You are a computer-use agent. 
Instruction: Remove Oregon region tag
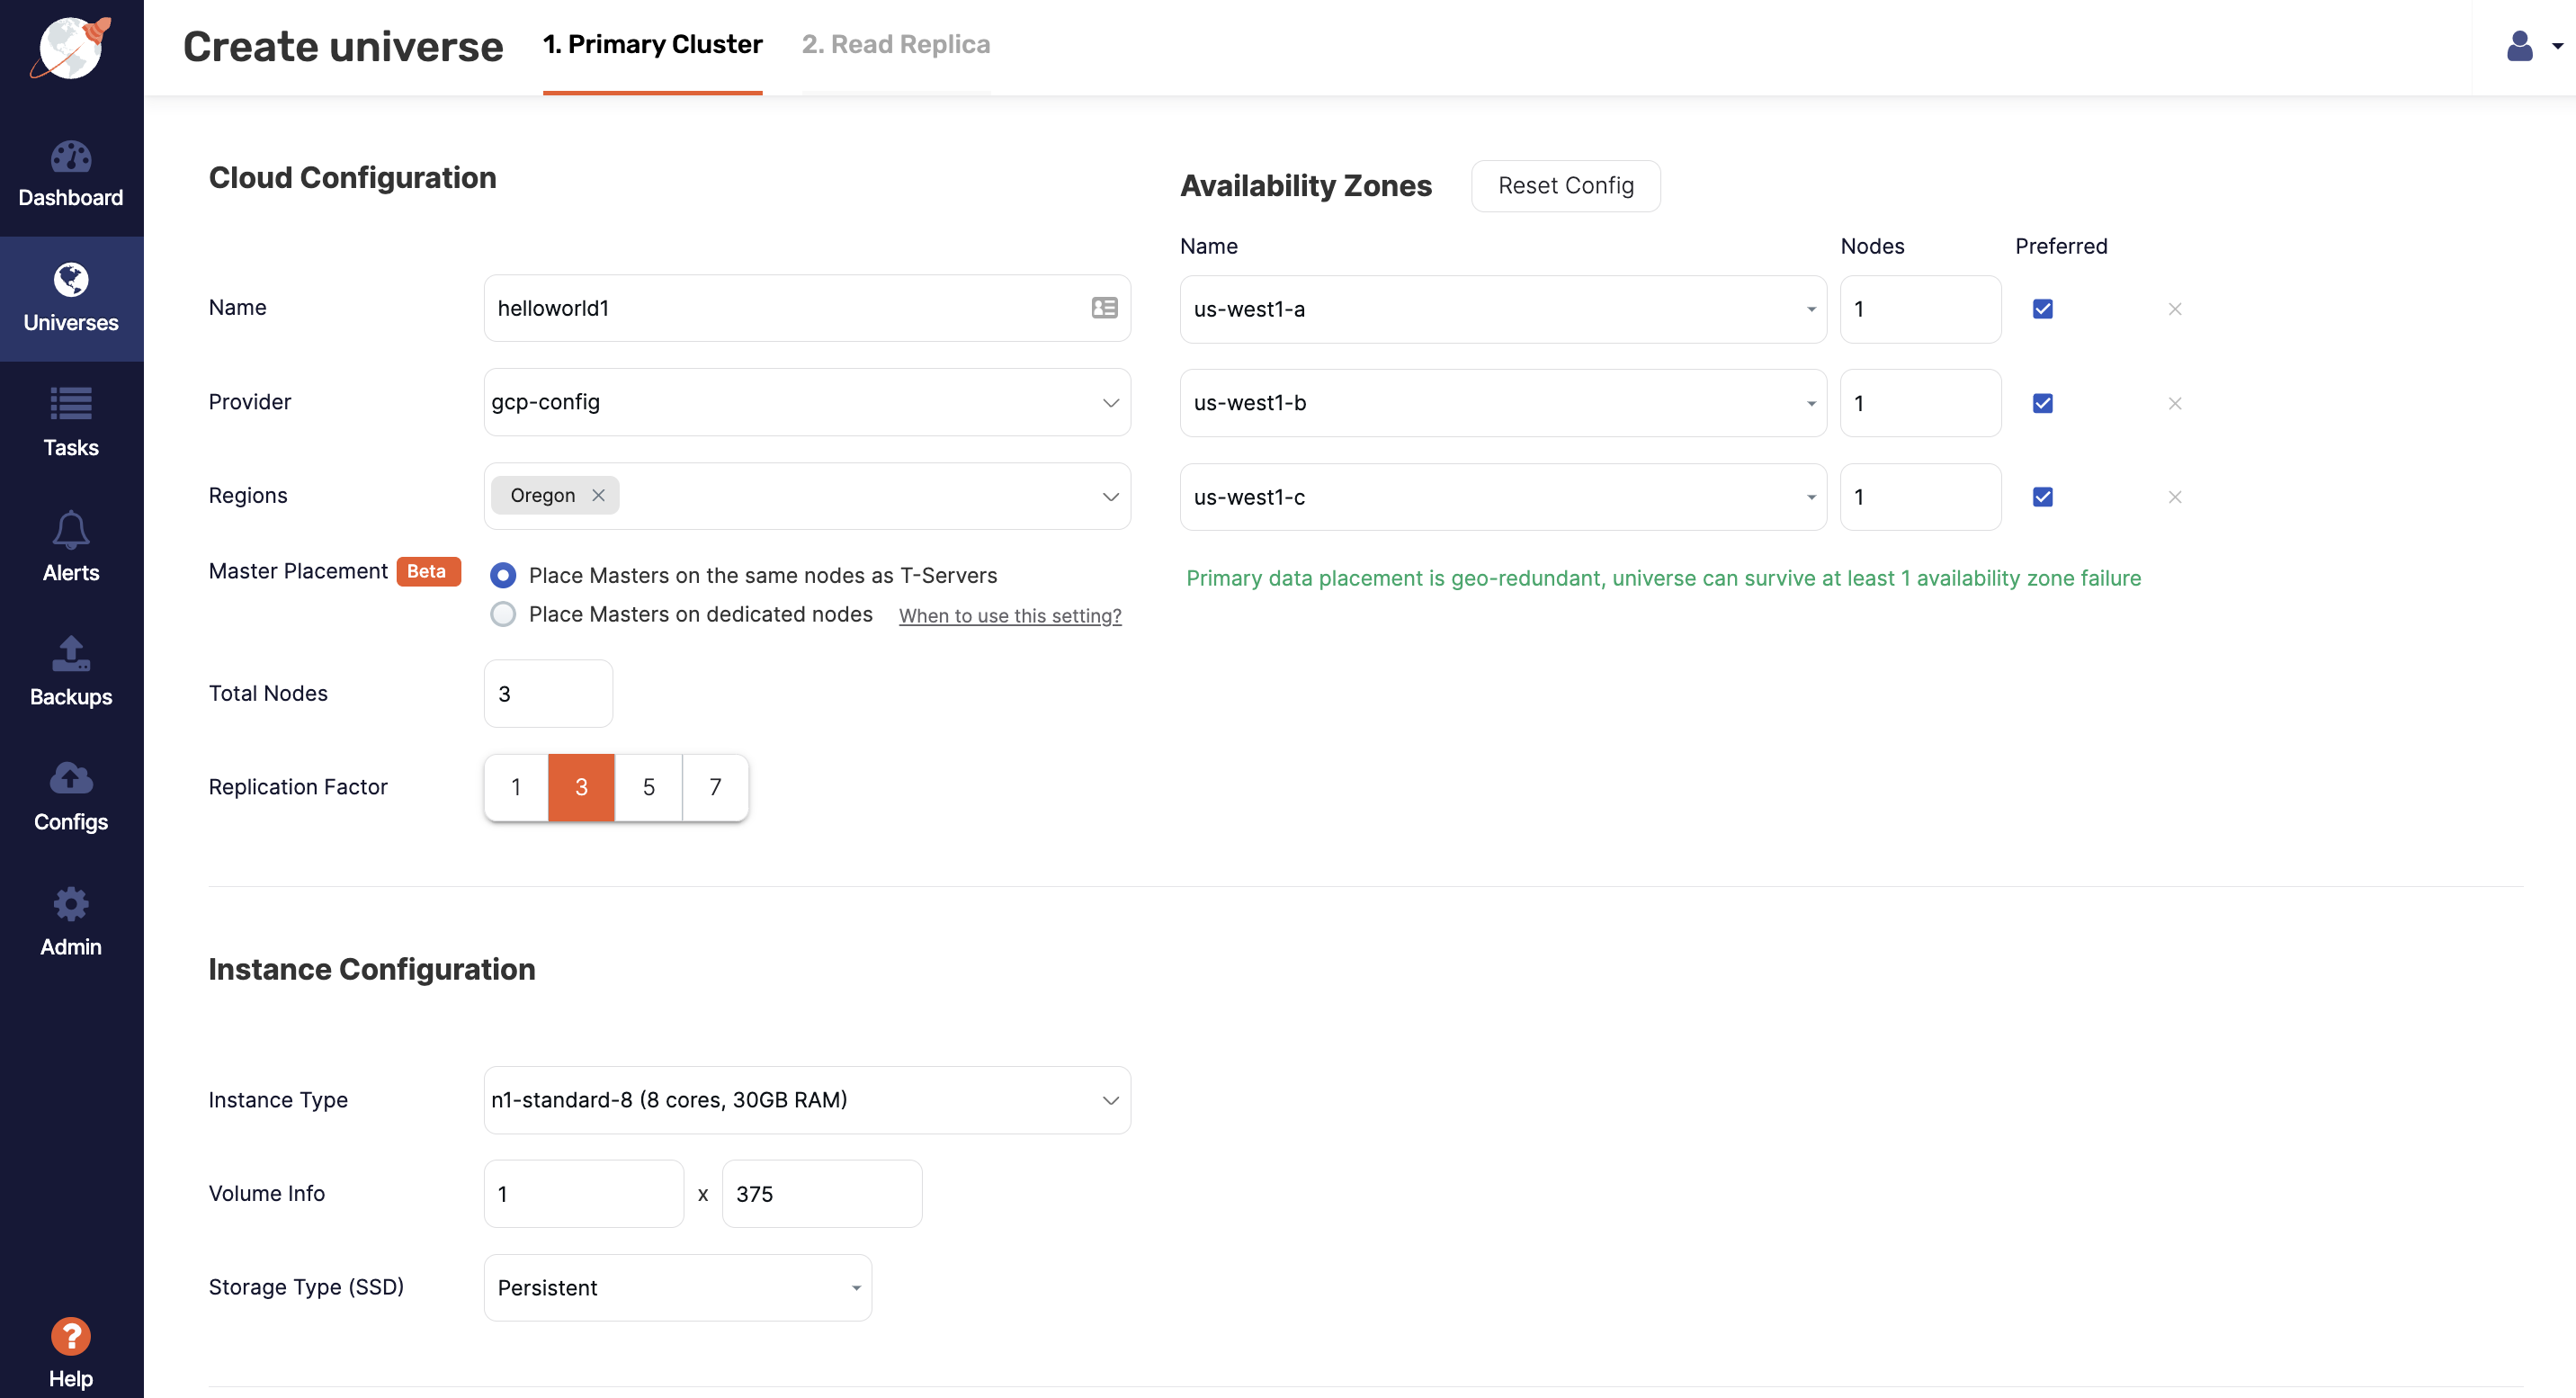[598, 496]
